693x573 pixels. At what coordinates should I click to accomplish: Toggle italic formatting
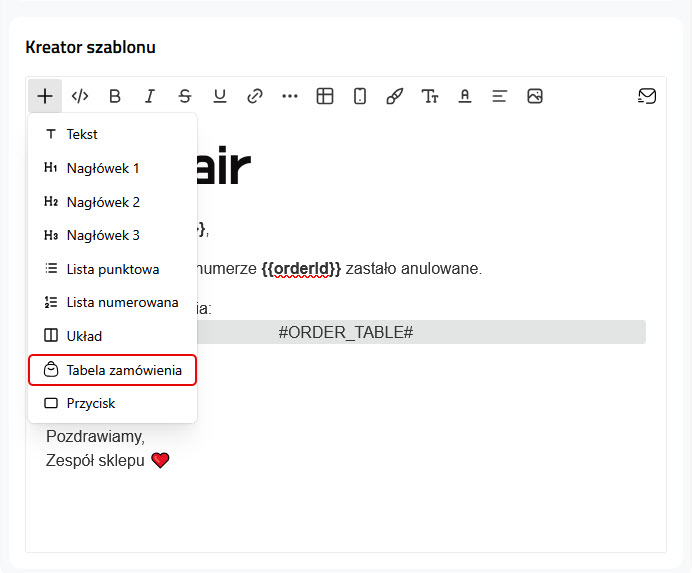pyautogui.click(x=150, y=96)
